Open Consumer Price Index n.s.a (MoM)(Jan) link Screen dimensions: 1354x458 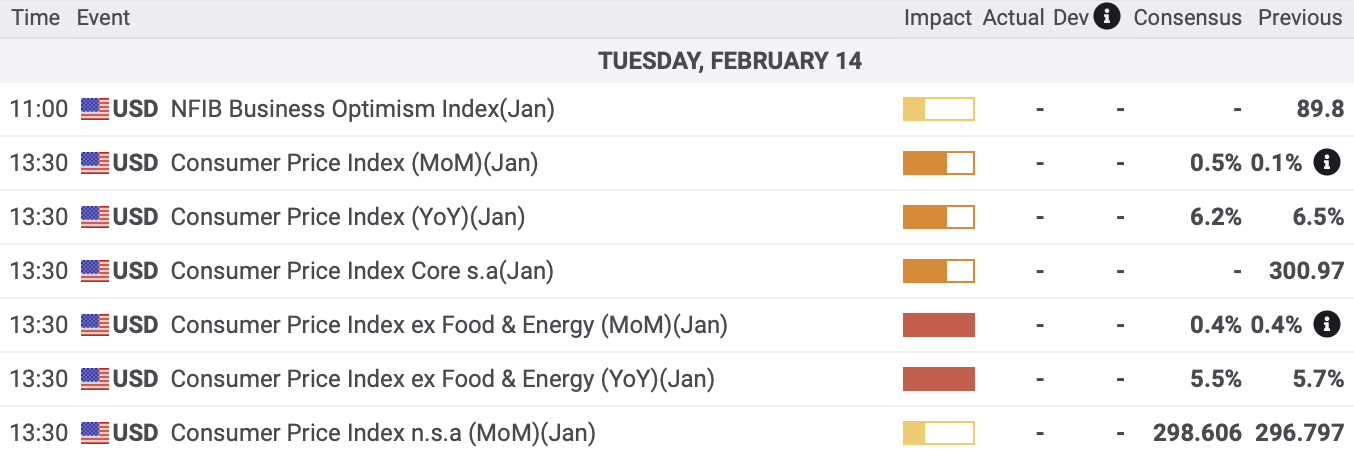point(383,433)
